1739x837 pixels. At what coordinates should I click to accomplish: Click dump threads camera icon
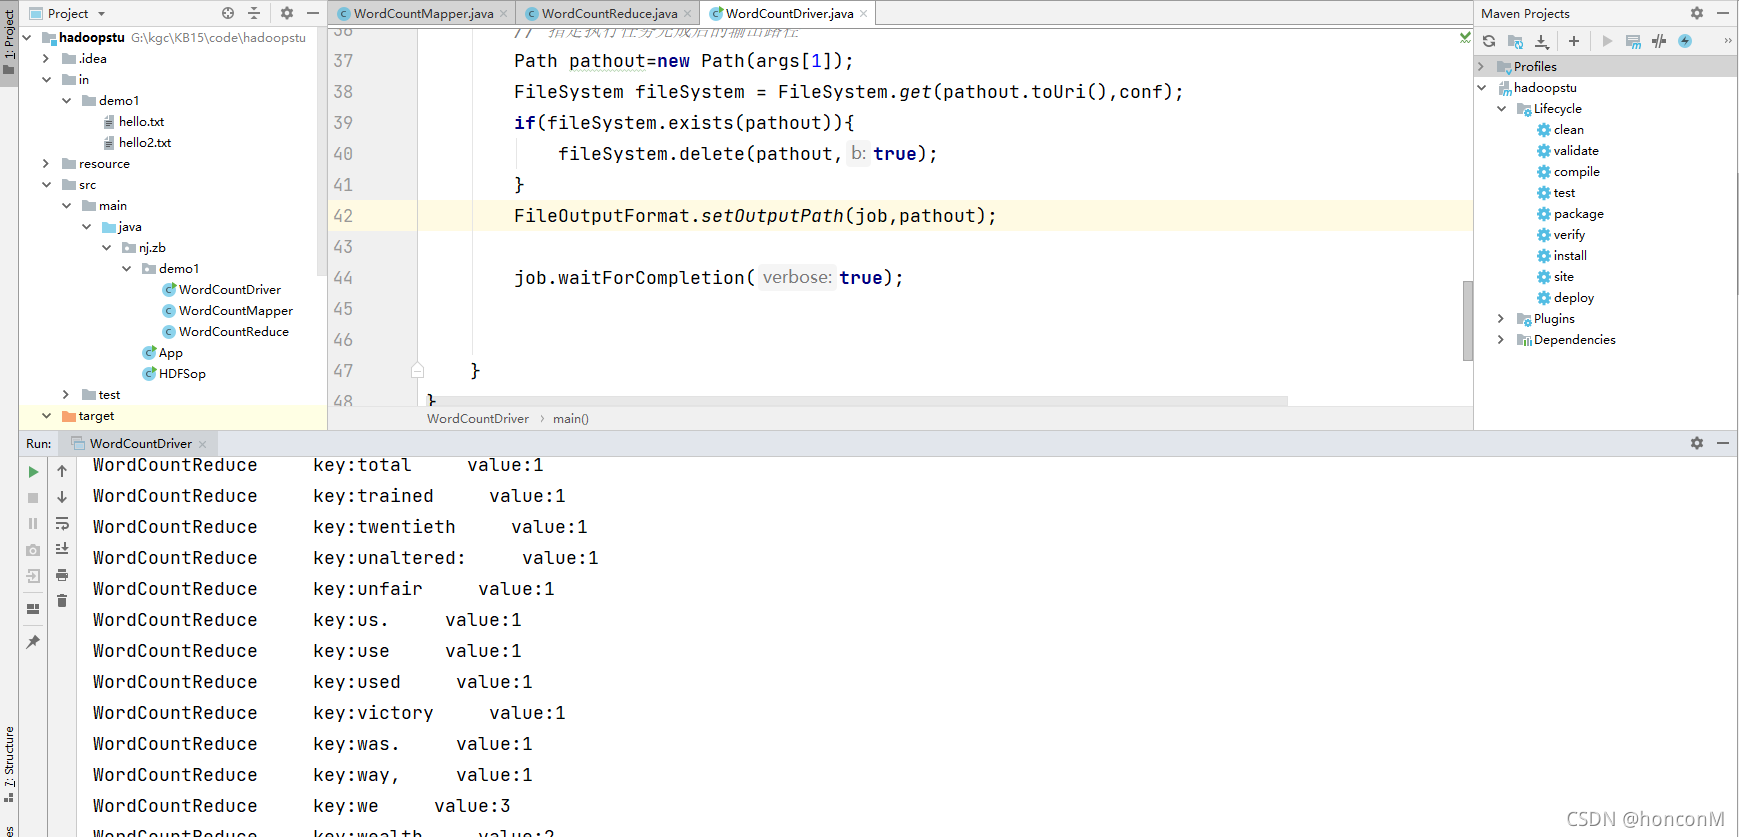[x=33, y=550]
